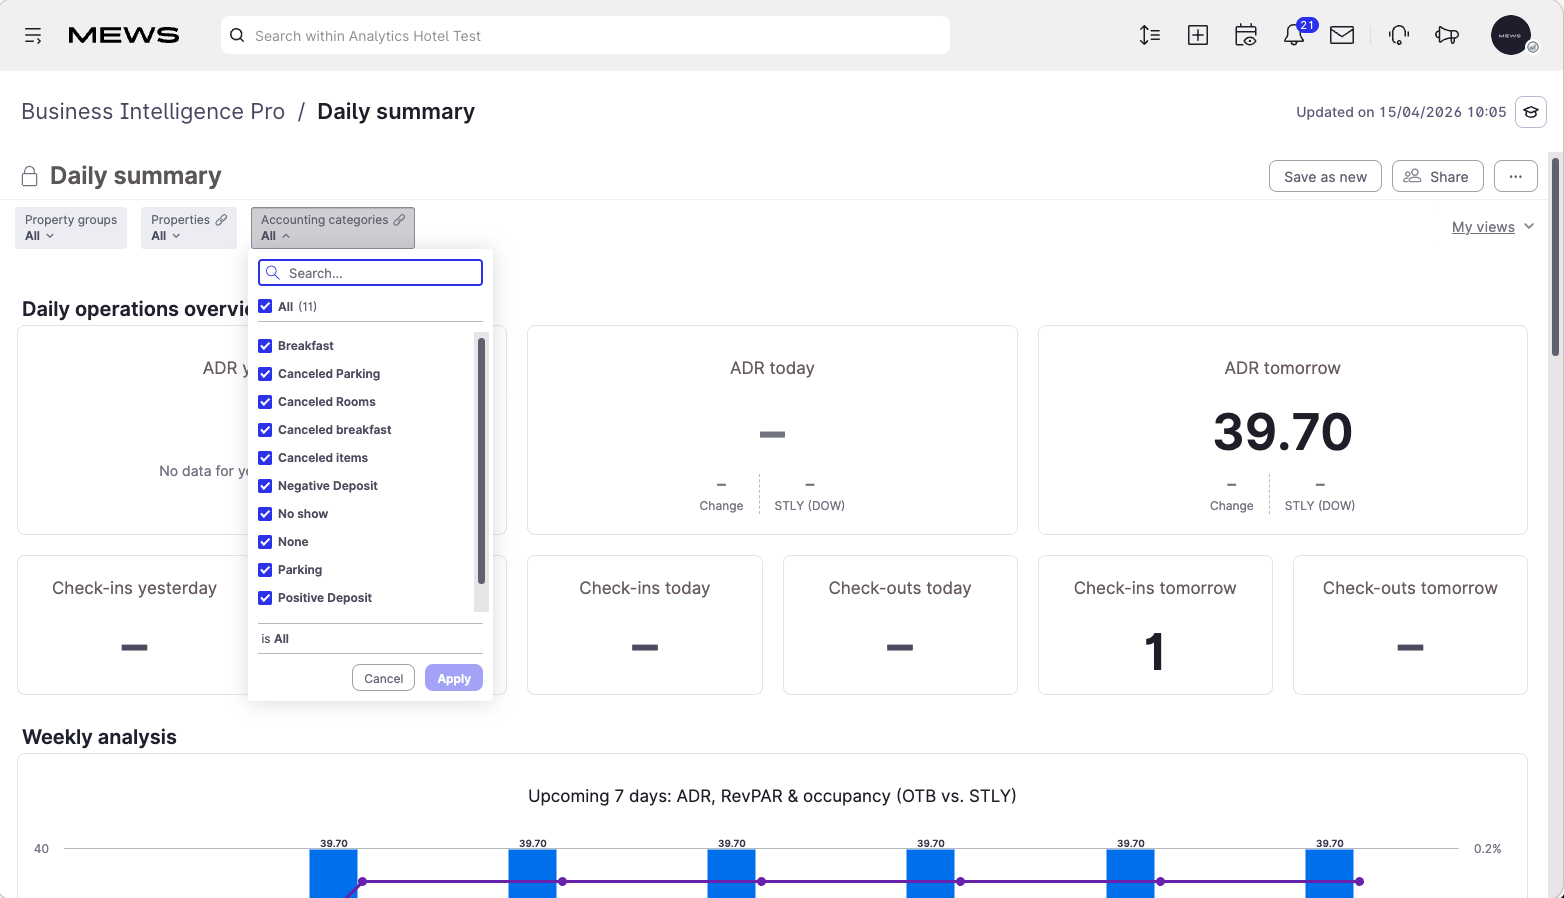Cancel the accounting categories selection
1564x898 pixels.
[x=383, y=678]
